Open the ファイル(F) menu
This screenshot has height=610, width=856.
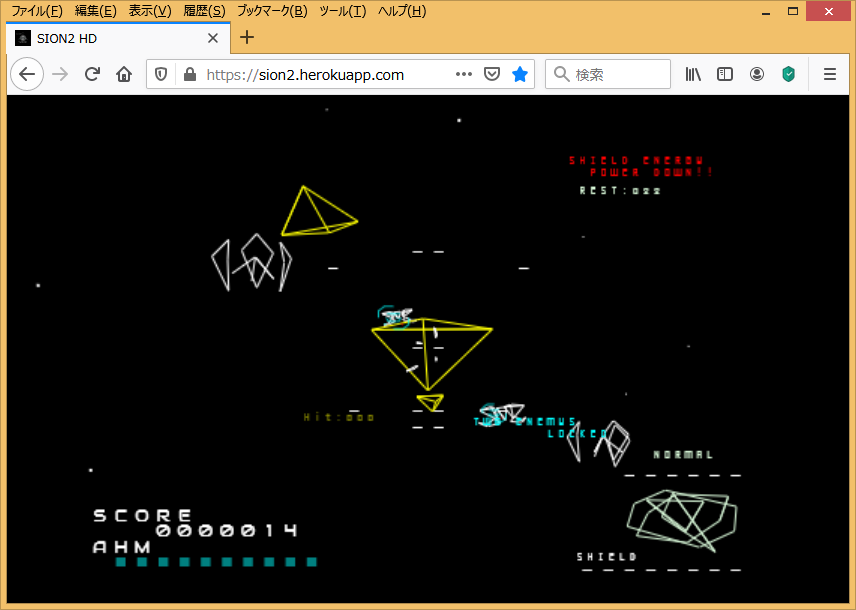(37, 11)
